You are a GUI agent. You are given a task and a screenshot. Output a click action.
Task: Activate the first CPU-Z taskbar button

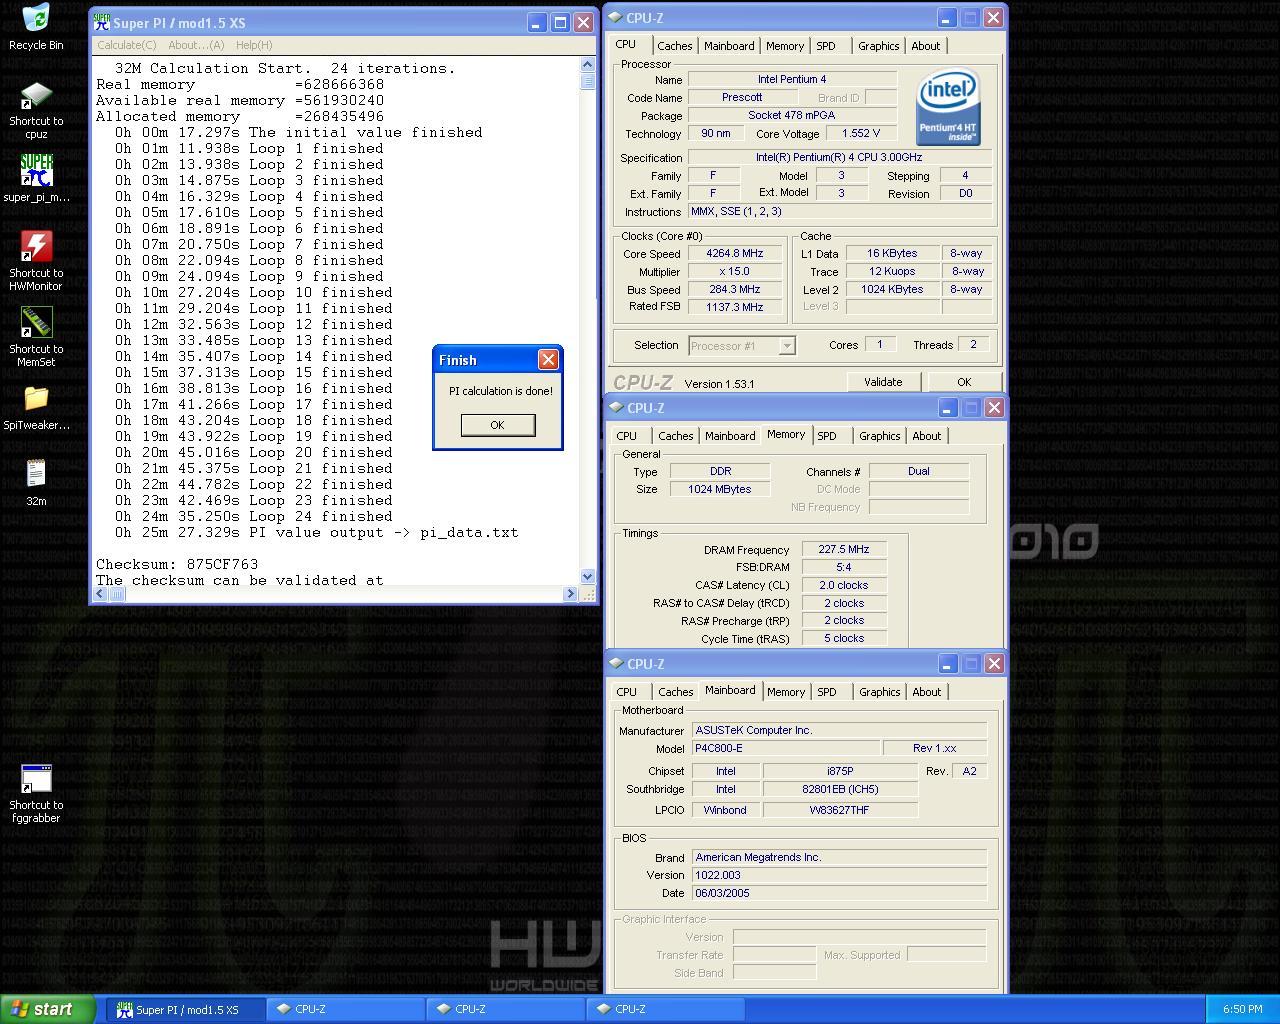pos(346,1010)
